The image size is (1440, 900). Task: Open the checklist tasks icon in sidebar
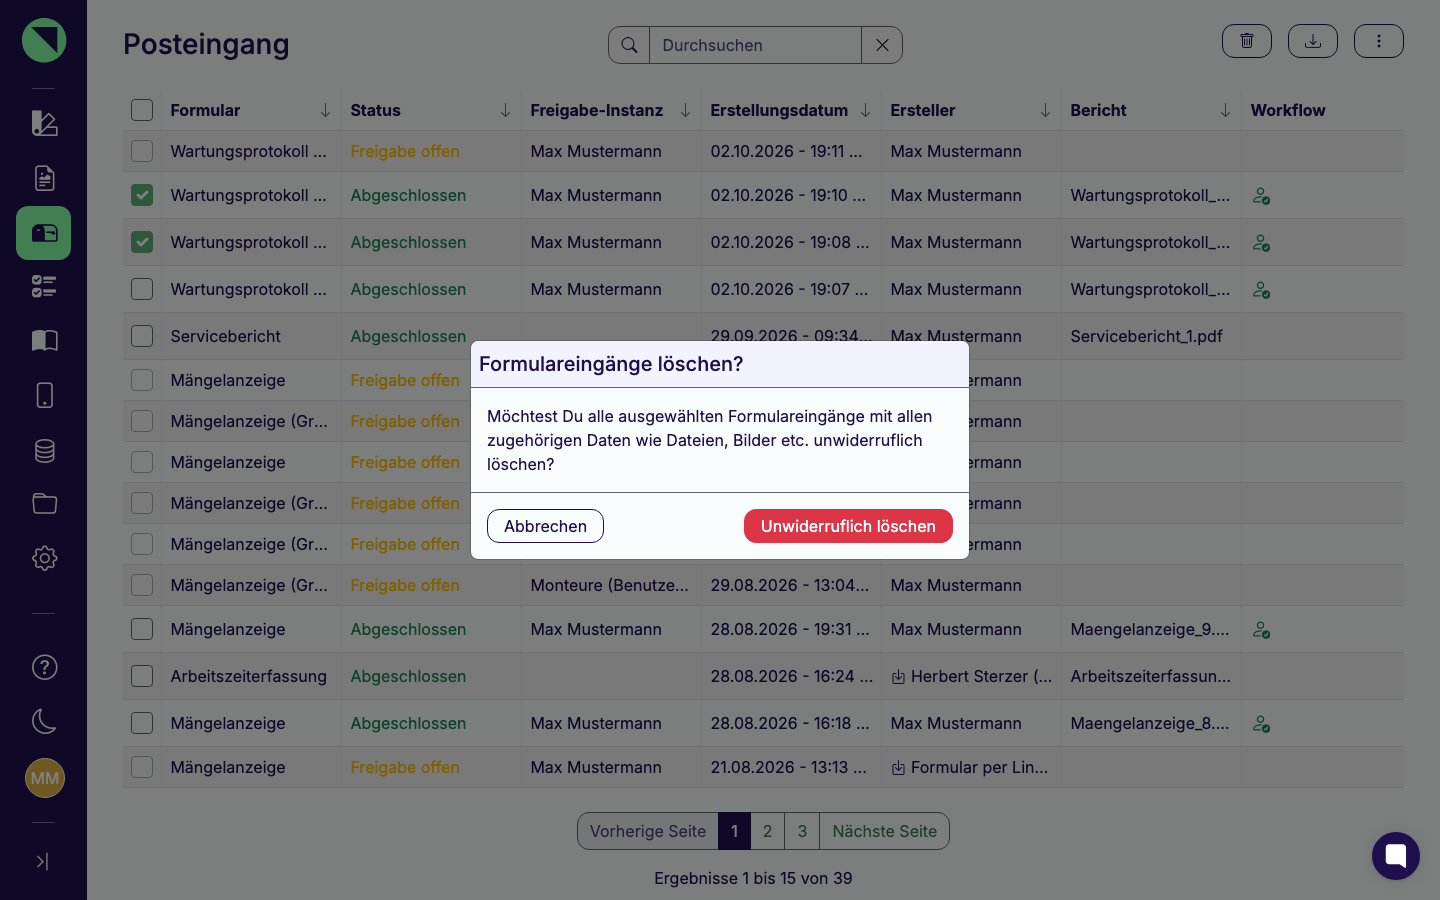click(x=44, y=286)
